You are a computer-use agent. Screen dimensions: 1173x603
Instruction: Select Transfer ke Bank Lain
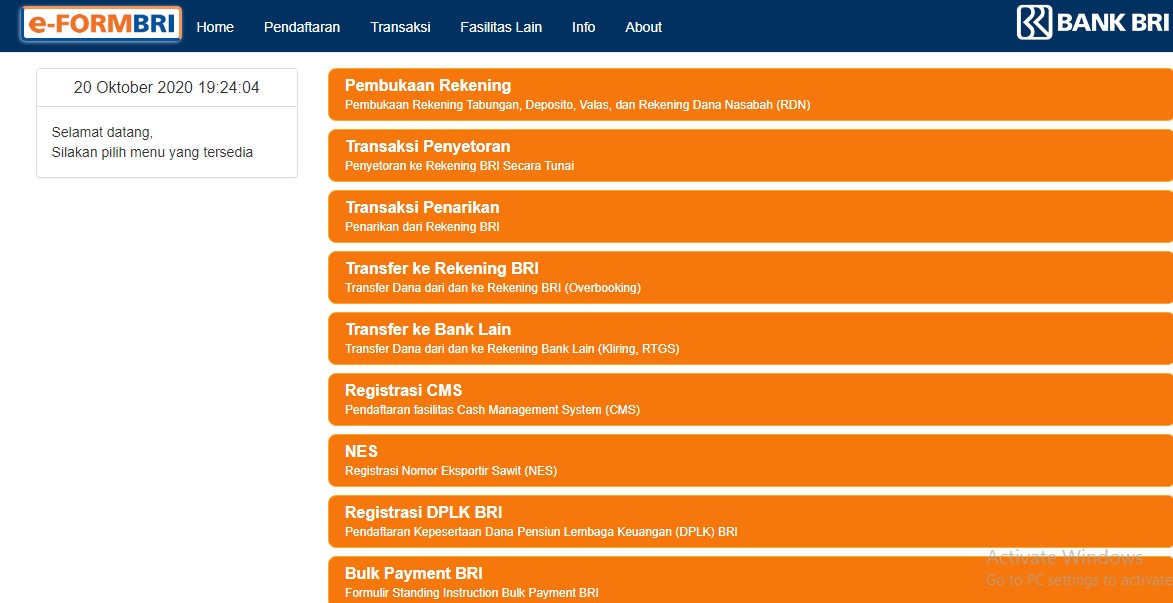750,338
